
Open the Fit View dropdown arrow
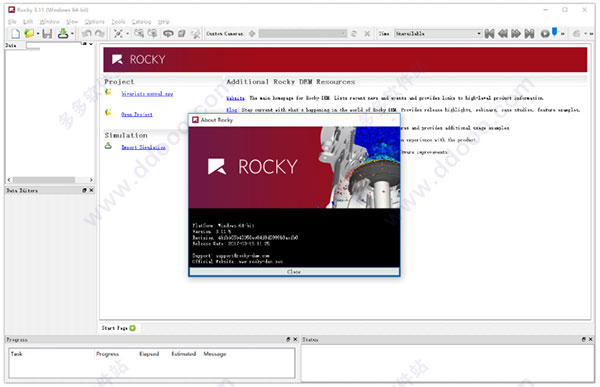(x=127, y=34)
